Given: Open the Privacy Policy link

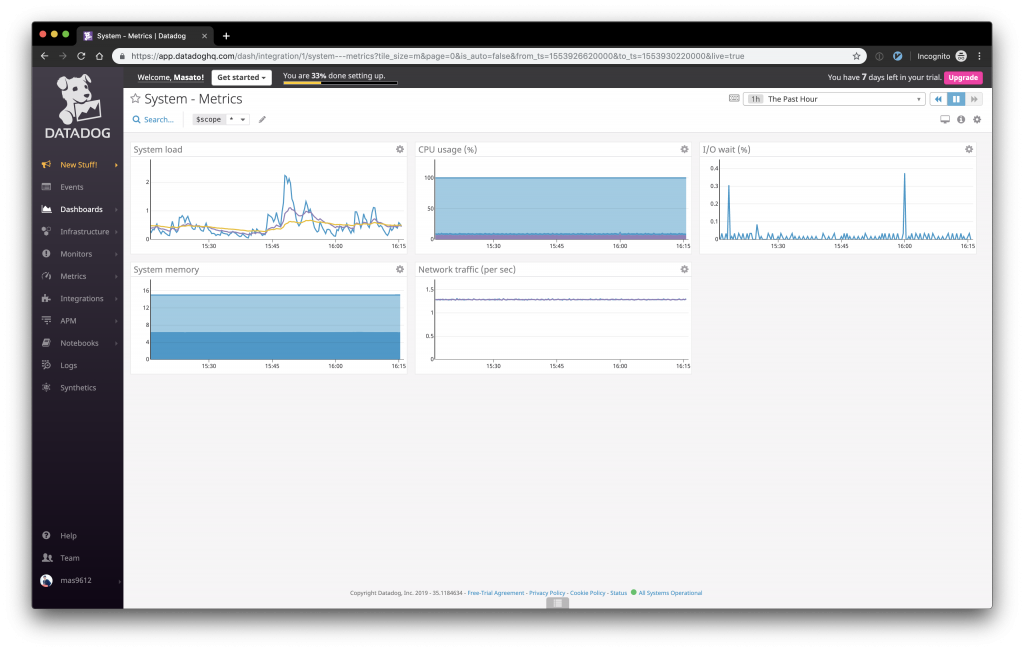Looking at the screenshot, I should tap(547, 593).
